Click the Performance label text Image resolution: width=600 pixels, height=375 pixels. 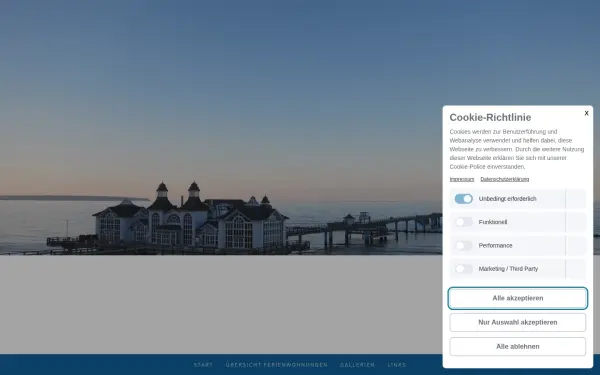click(x=495, y=246)
